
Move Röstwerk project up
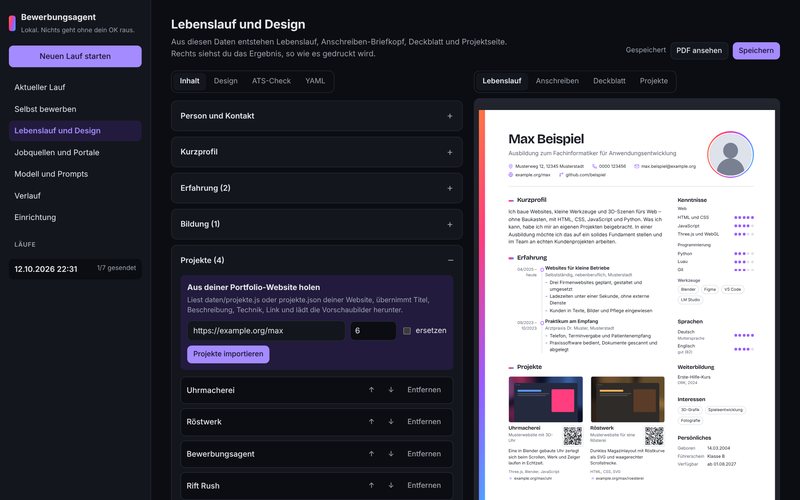pos(371,421)
